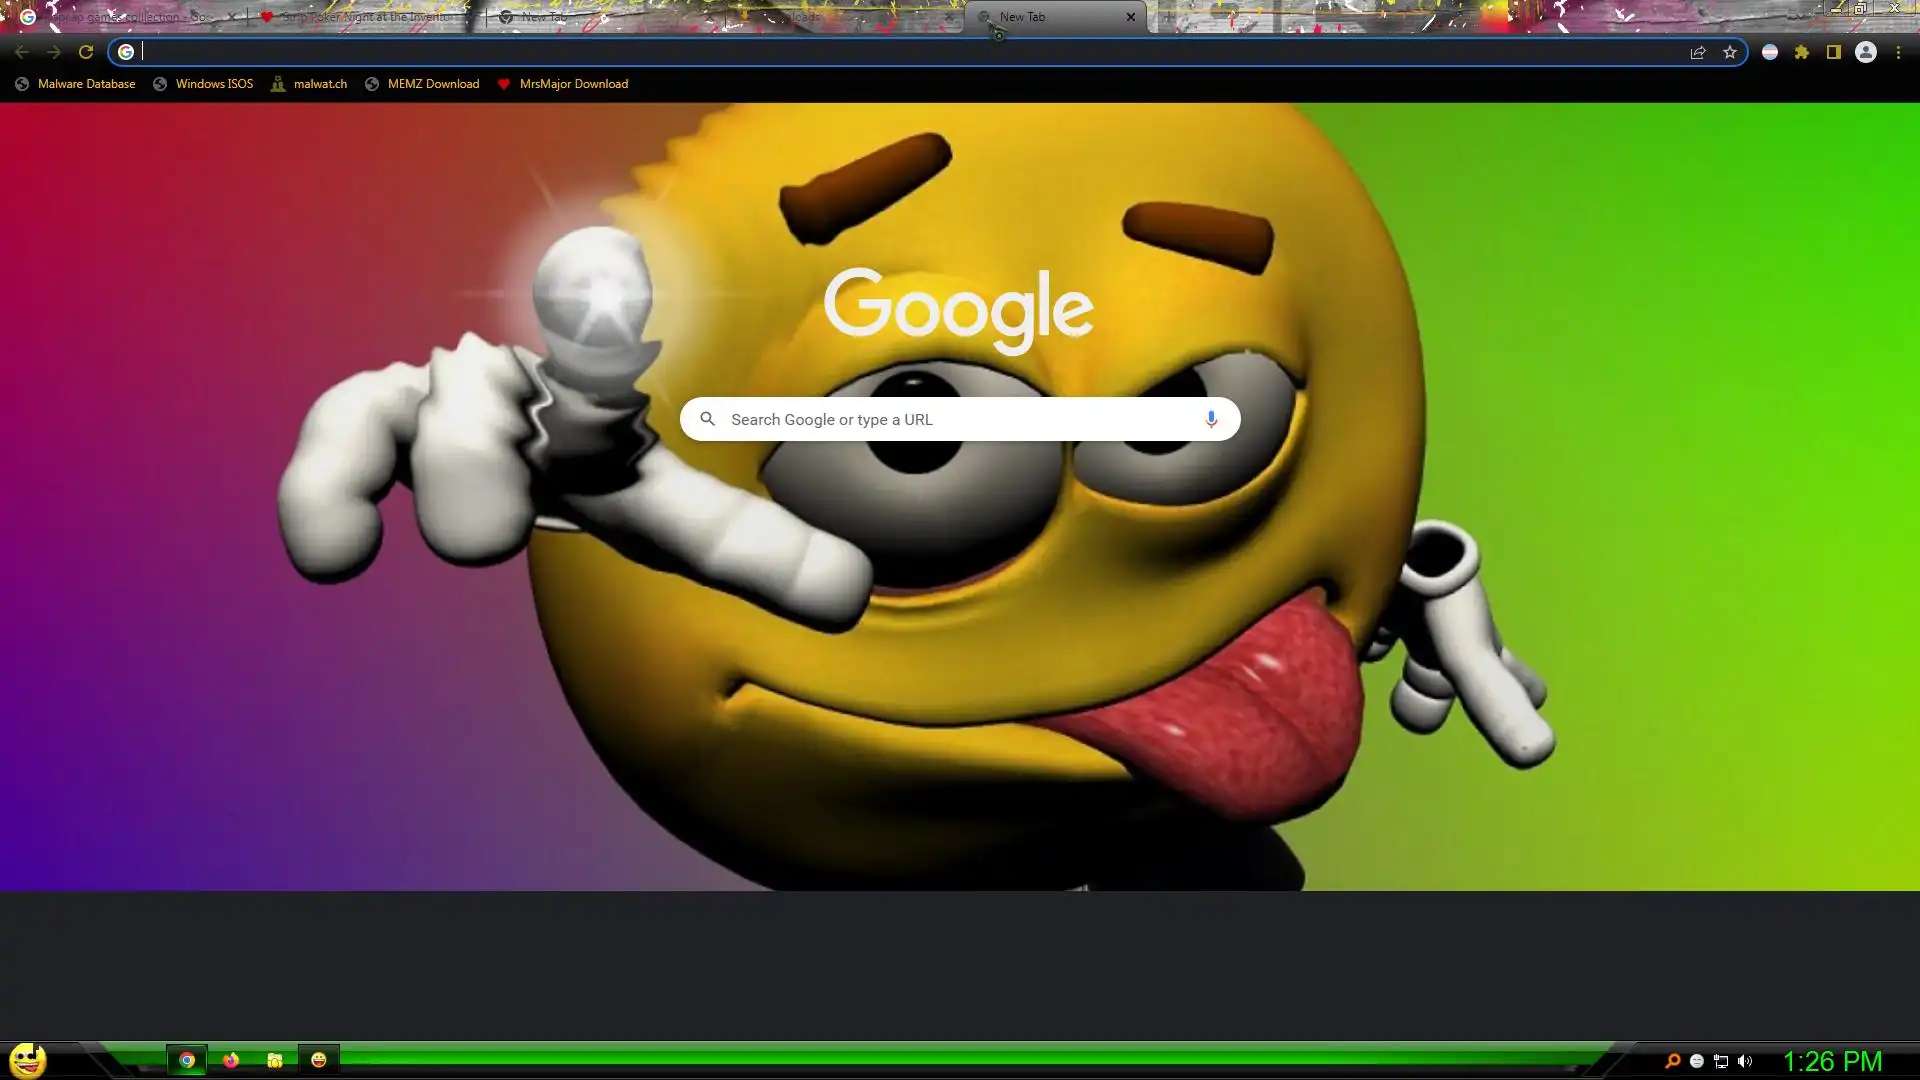Open the profile avatar icon

click(1866, 52)
